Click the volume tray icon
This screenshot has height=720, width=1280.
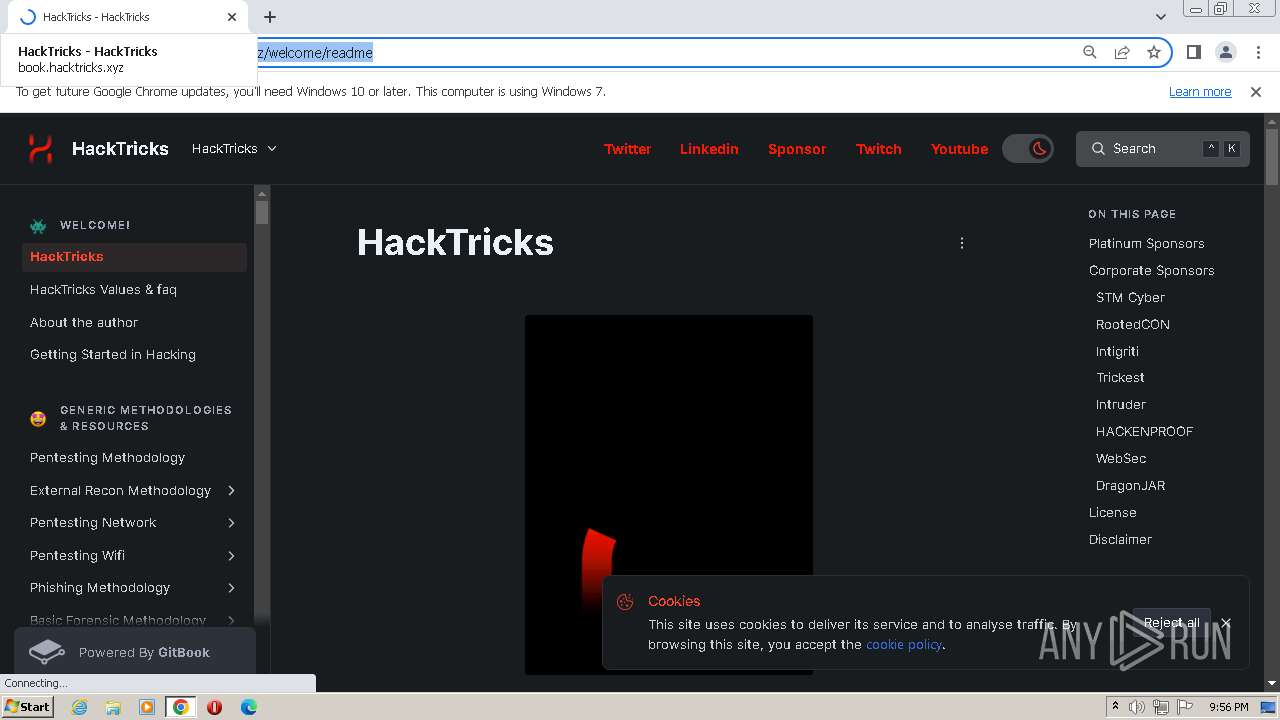tap(1137, 707)
